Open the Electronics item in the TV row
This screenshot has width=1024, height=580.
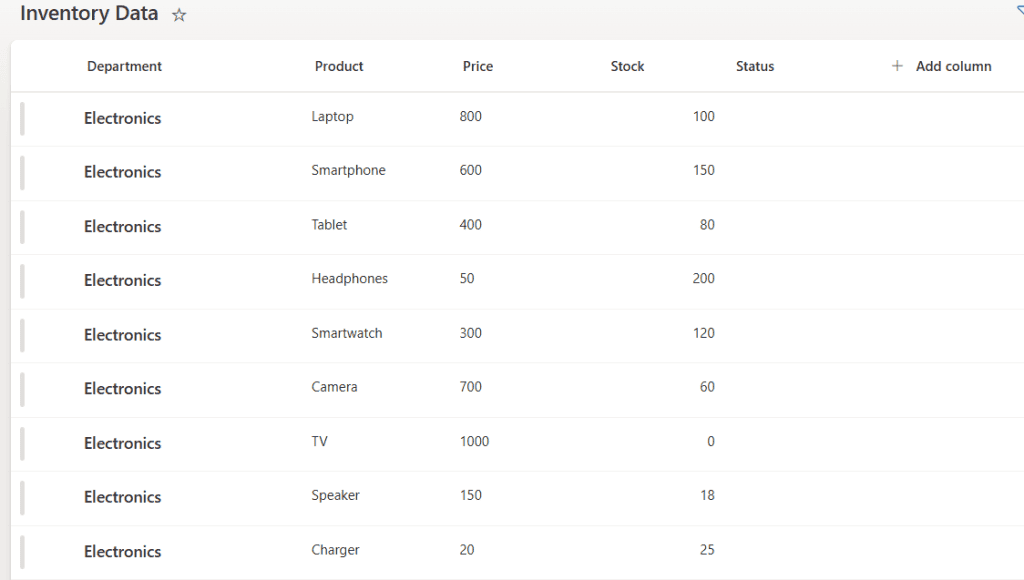123,443
